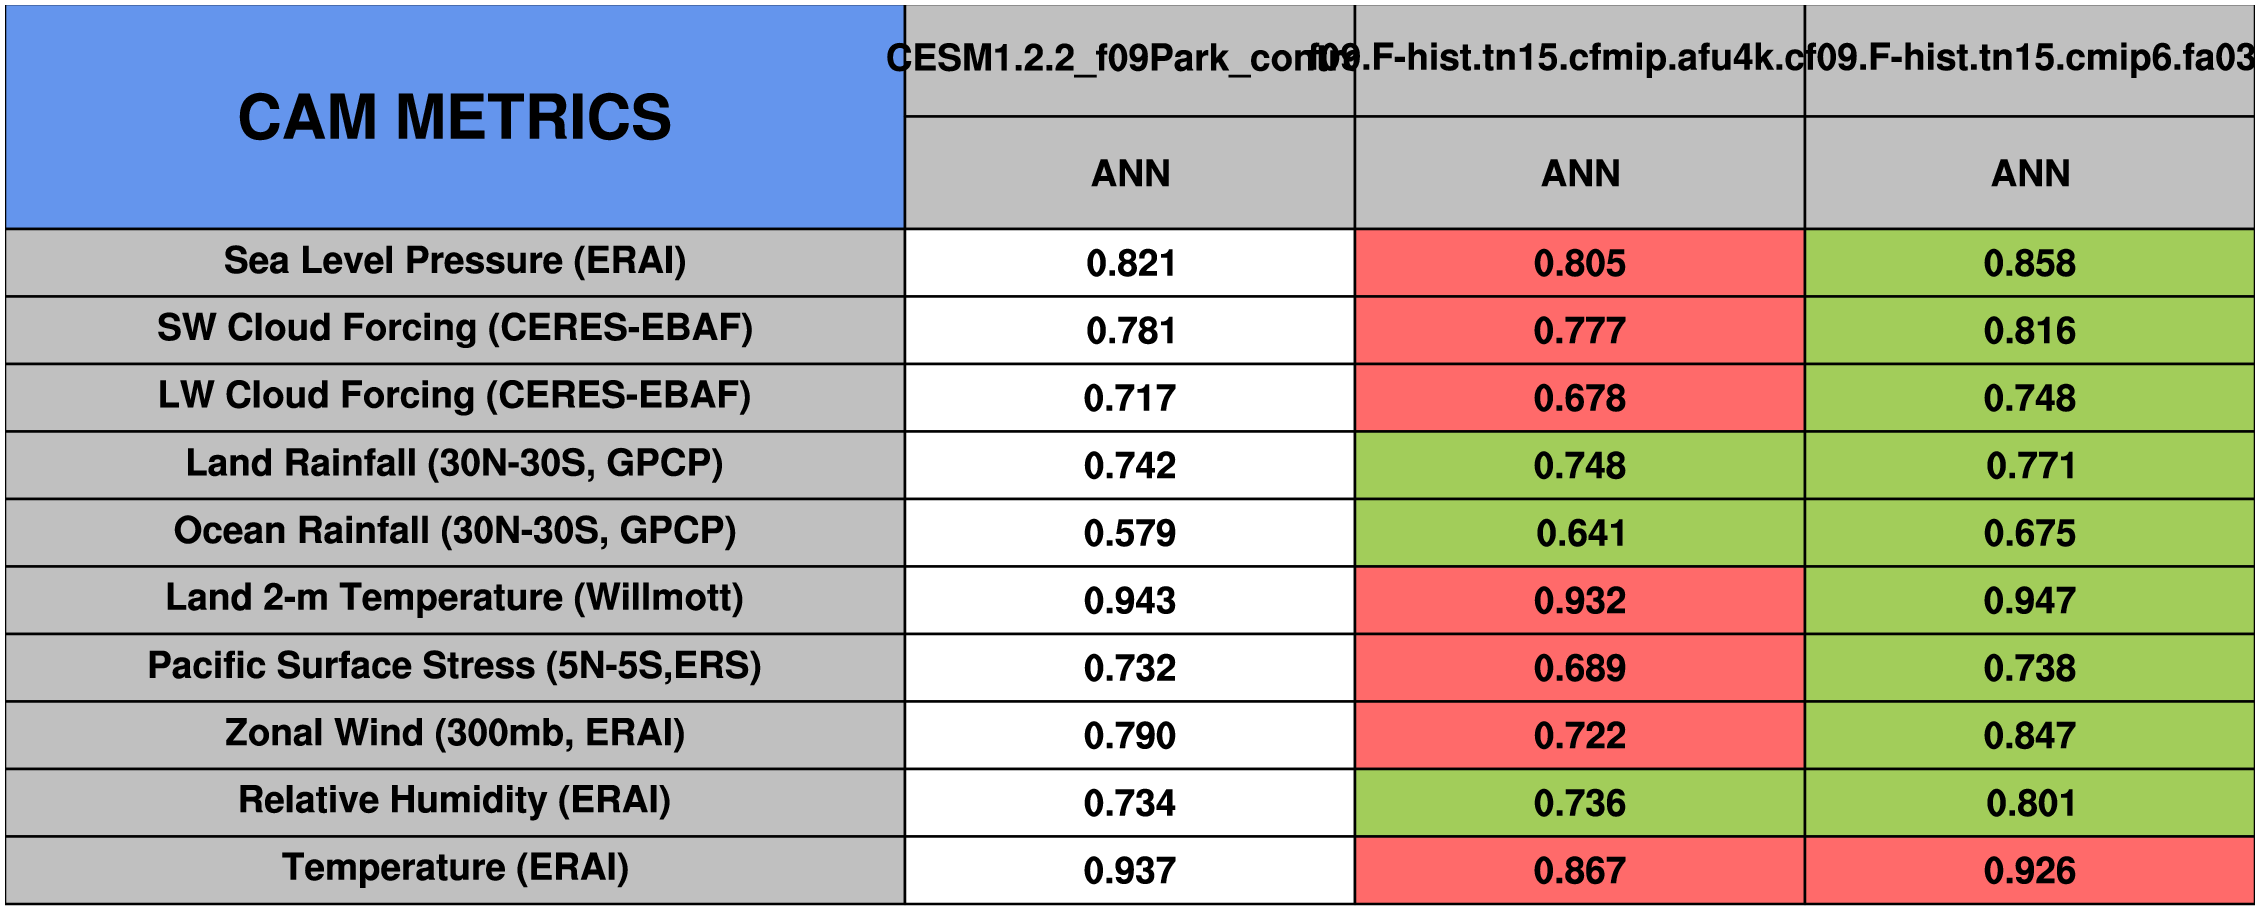Select the Temperature (ERAI) row label
Viewport: 2260px width, 911px height.
coord(455,868)
